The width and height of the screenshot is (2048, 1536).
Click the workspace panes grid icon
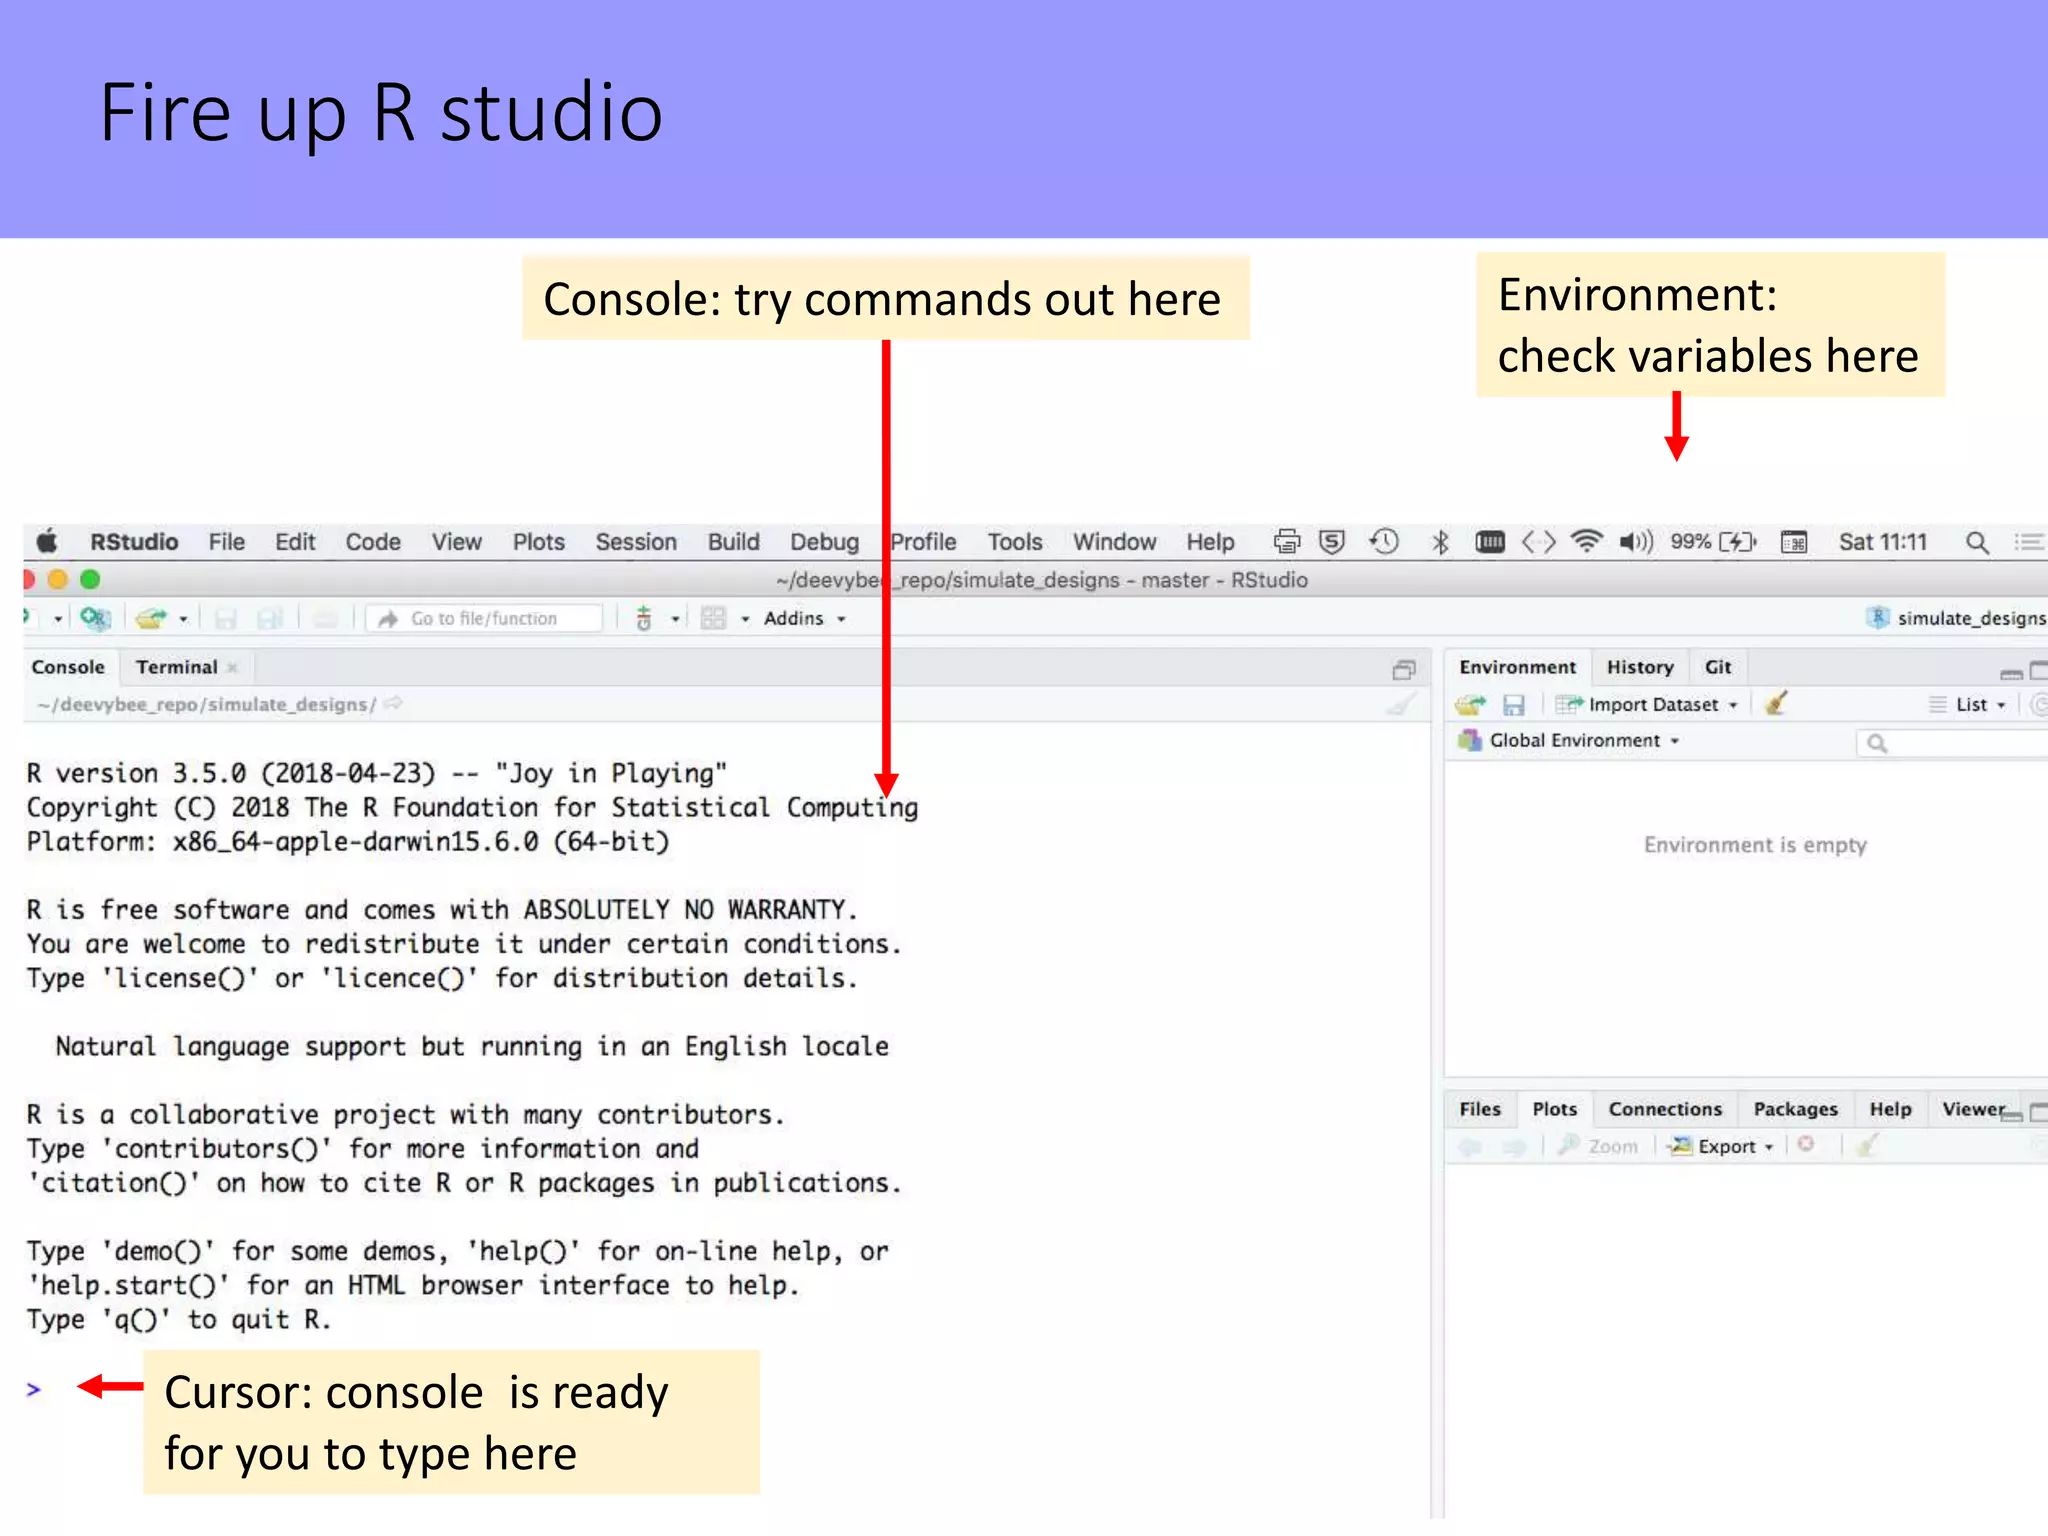click(x=713, y=619)
